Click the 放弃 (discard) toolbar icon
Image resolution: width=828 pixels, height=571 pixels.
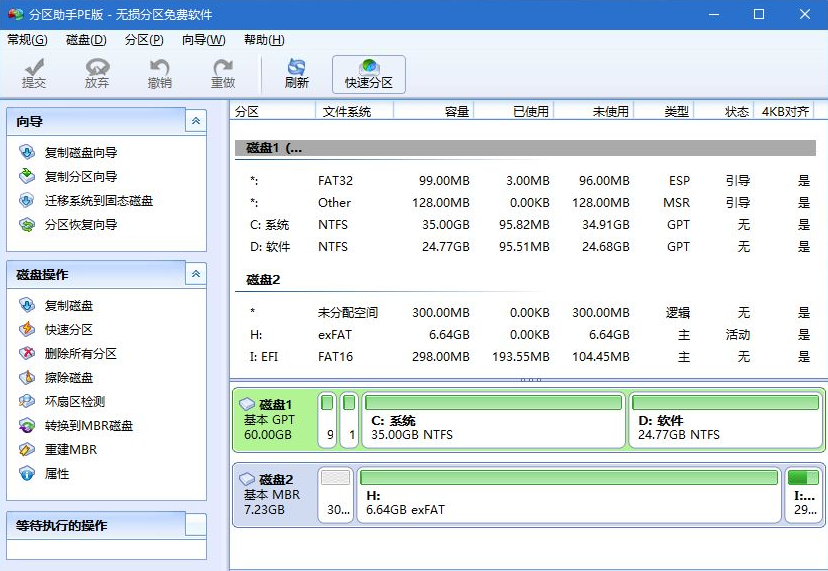(x=97, y=74)
